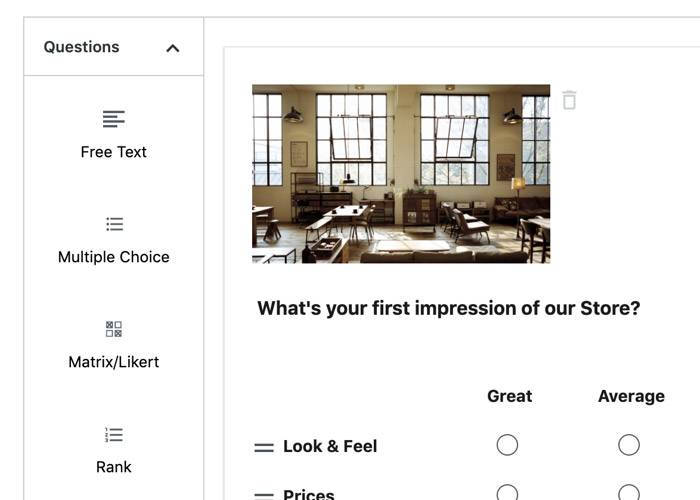Delete the store image with trash icon

tap(569, 100)
